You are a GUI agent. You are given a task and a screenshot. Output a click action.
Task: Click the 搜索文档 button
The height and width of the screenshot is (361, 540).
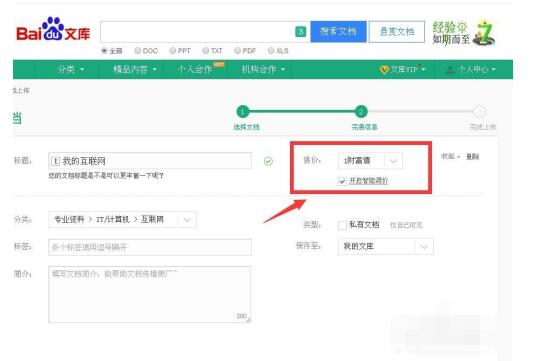[x=338, y=32]
